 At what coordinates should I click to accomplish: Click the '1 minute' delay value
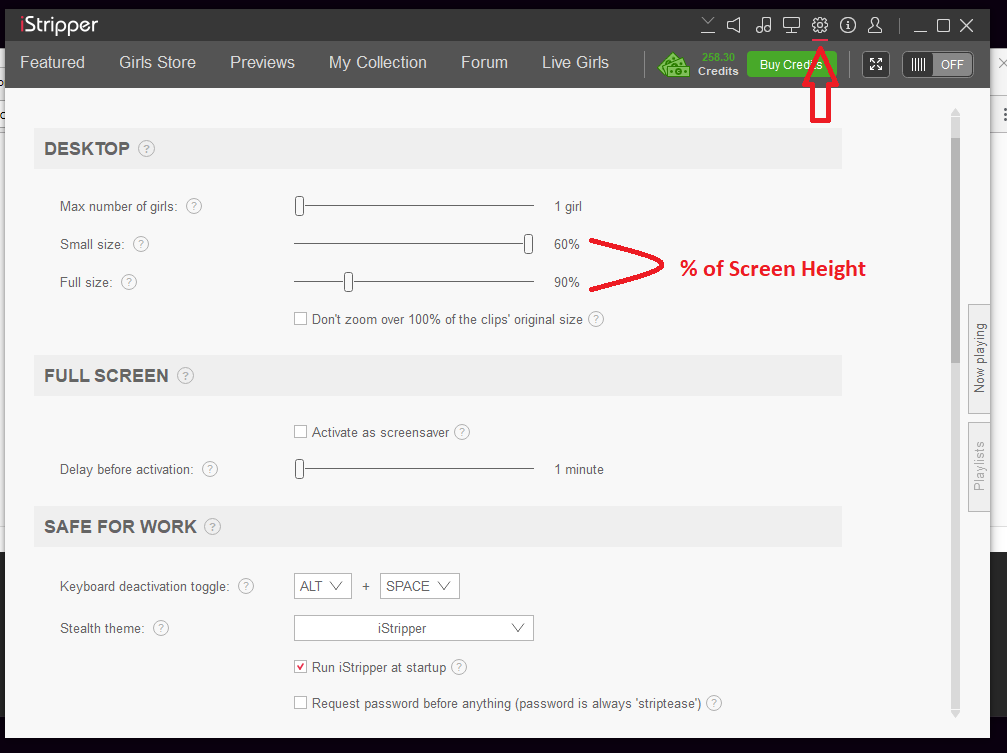click(579, 470)
